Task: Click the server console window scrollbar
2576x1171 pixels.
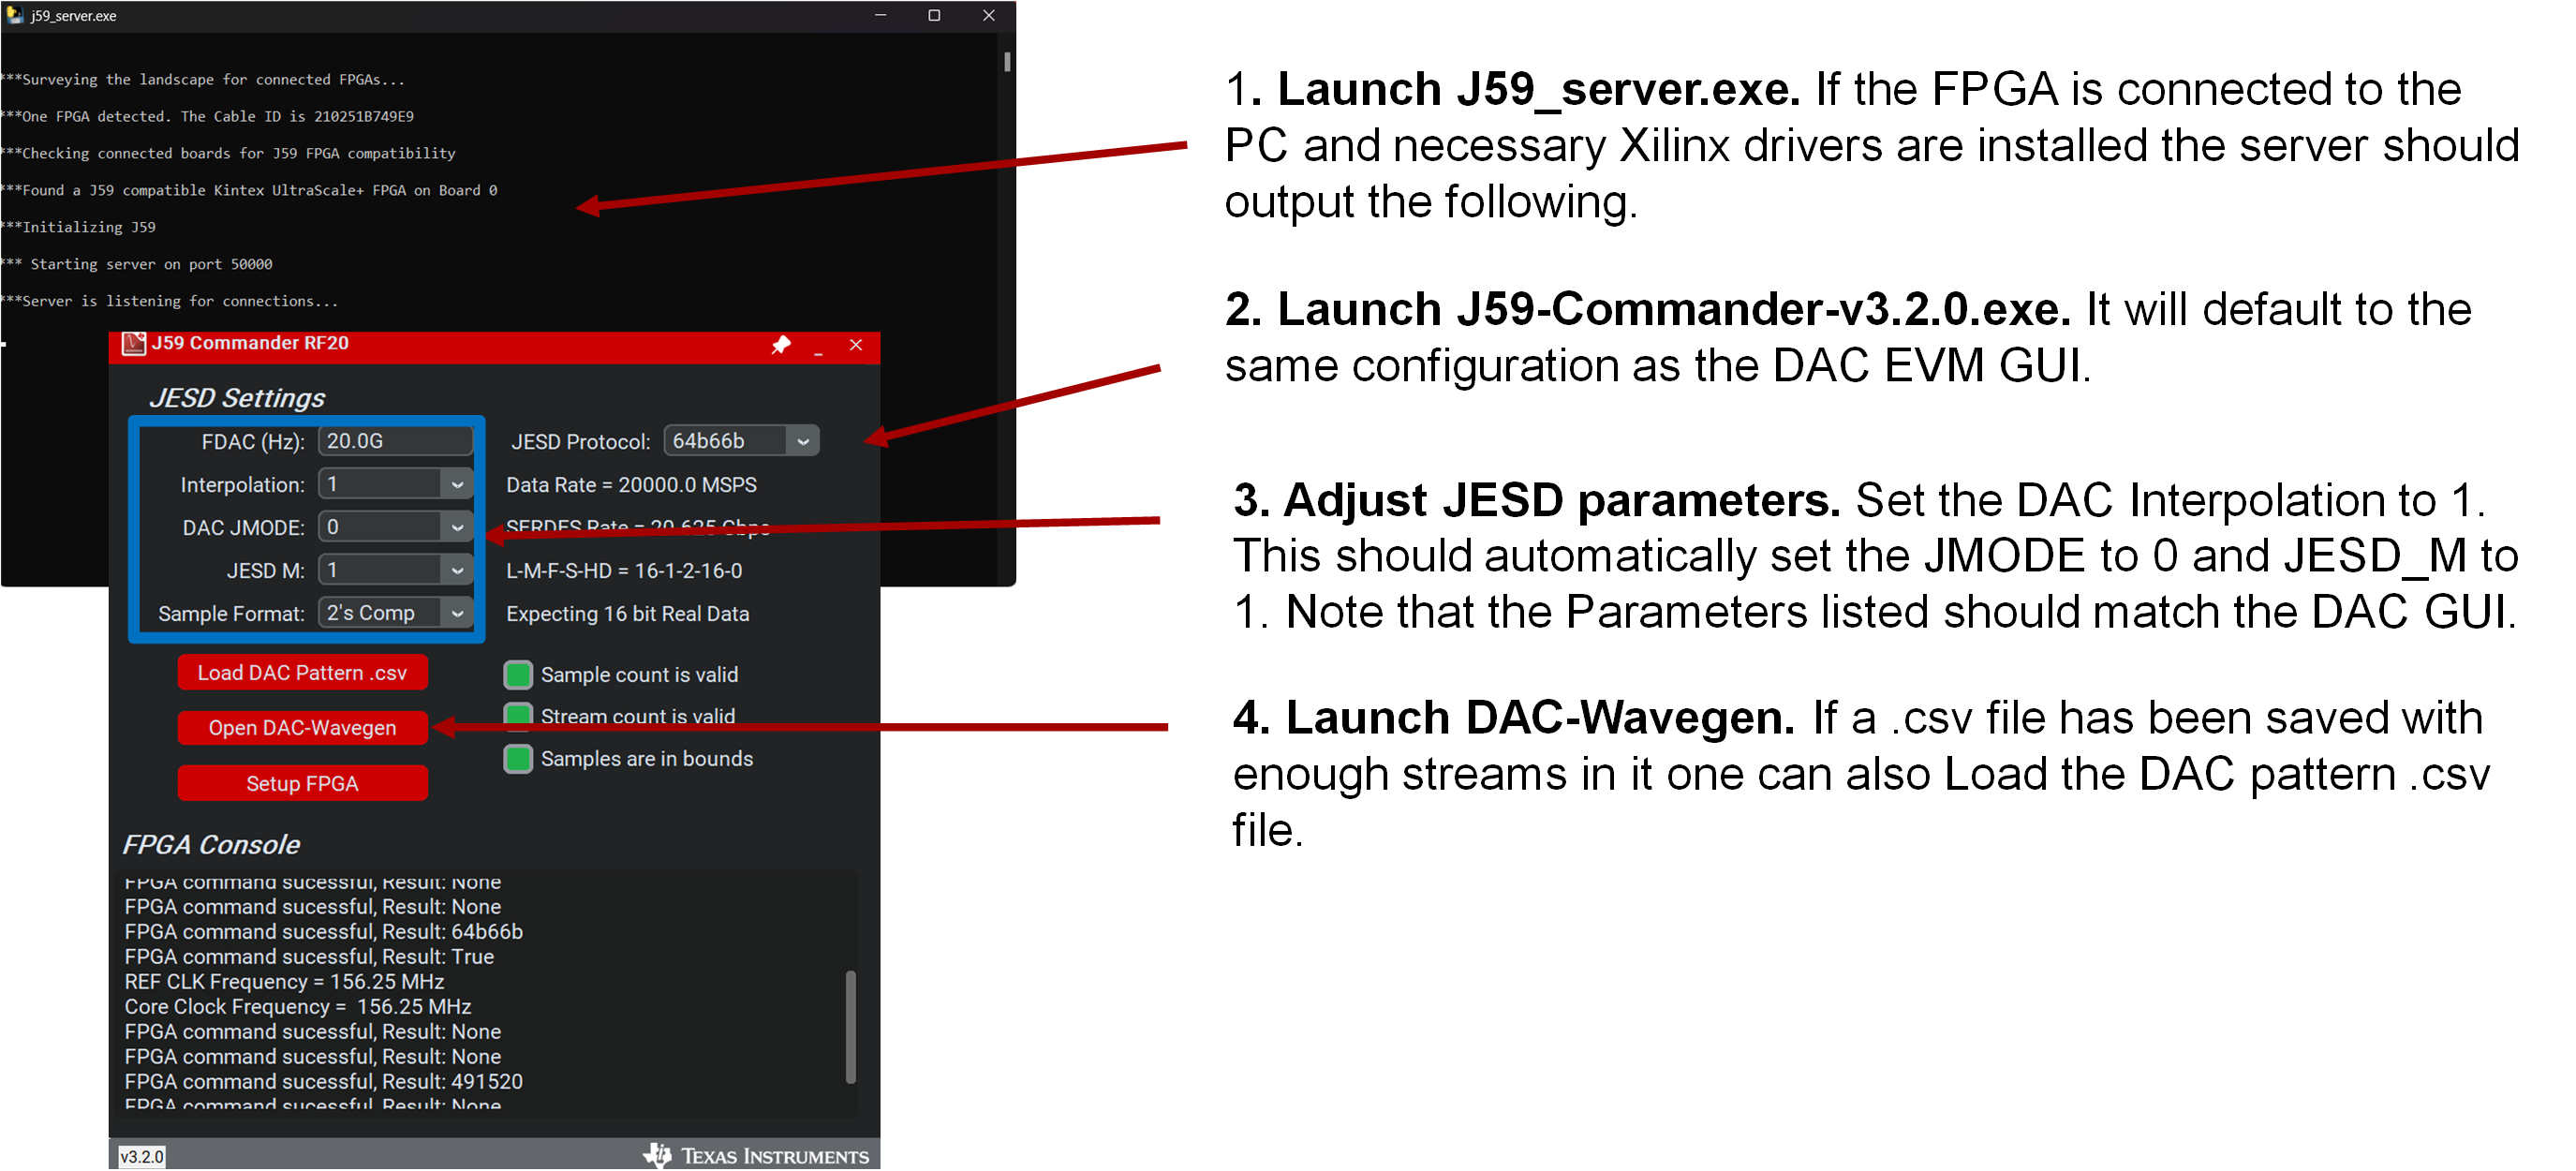Action: pyautogui.click(x=1007, y=62)
